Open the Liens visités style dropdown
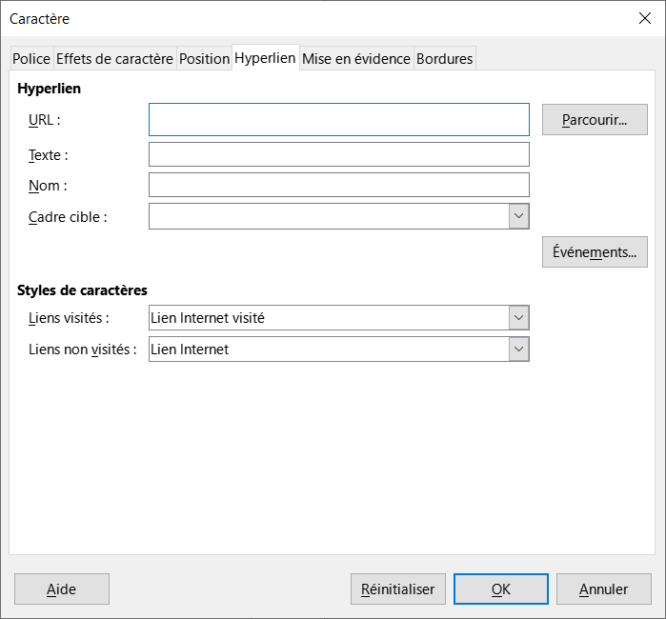Screen dimensions: 666x619 tap(339, 318)
